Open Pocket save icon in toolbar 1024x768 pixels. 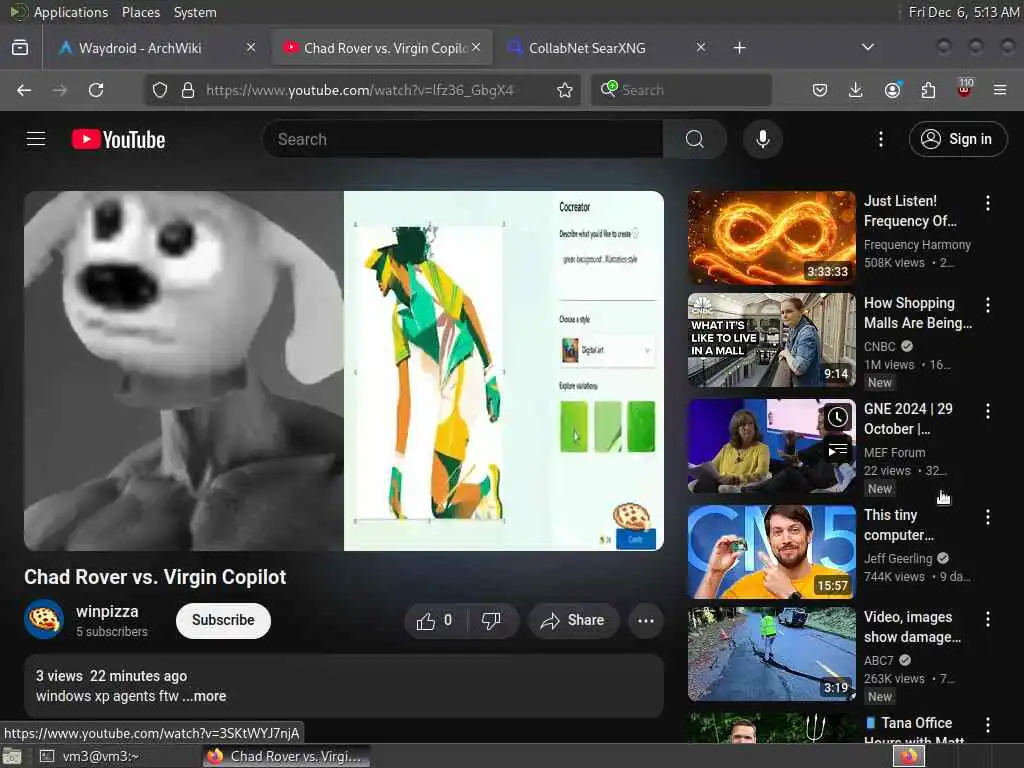820,90
